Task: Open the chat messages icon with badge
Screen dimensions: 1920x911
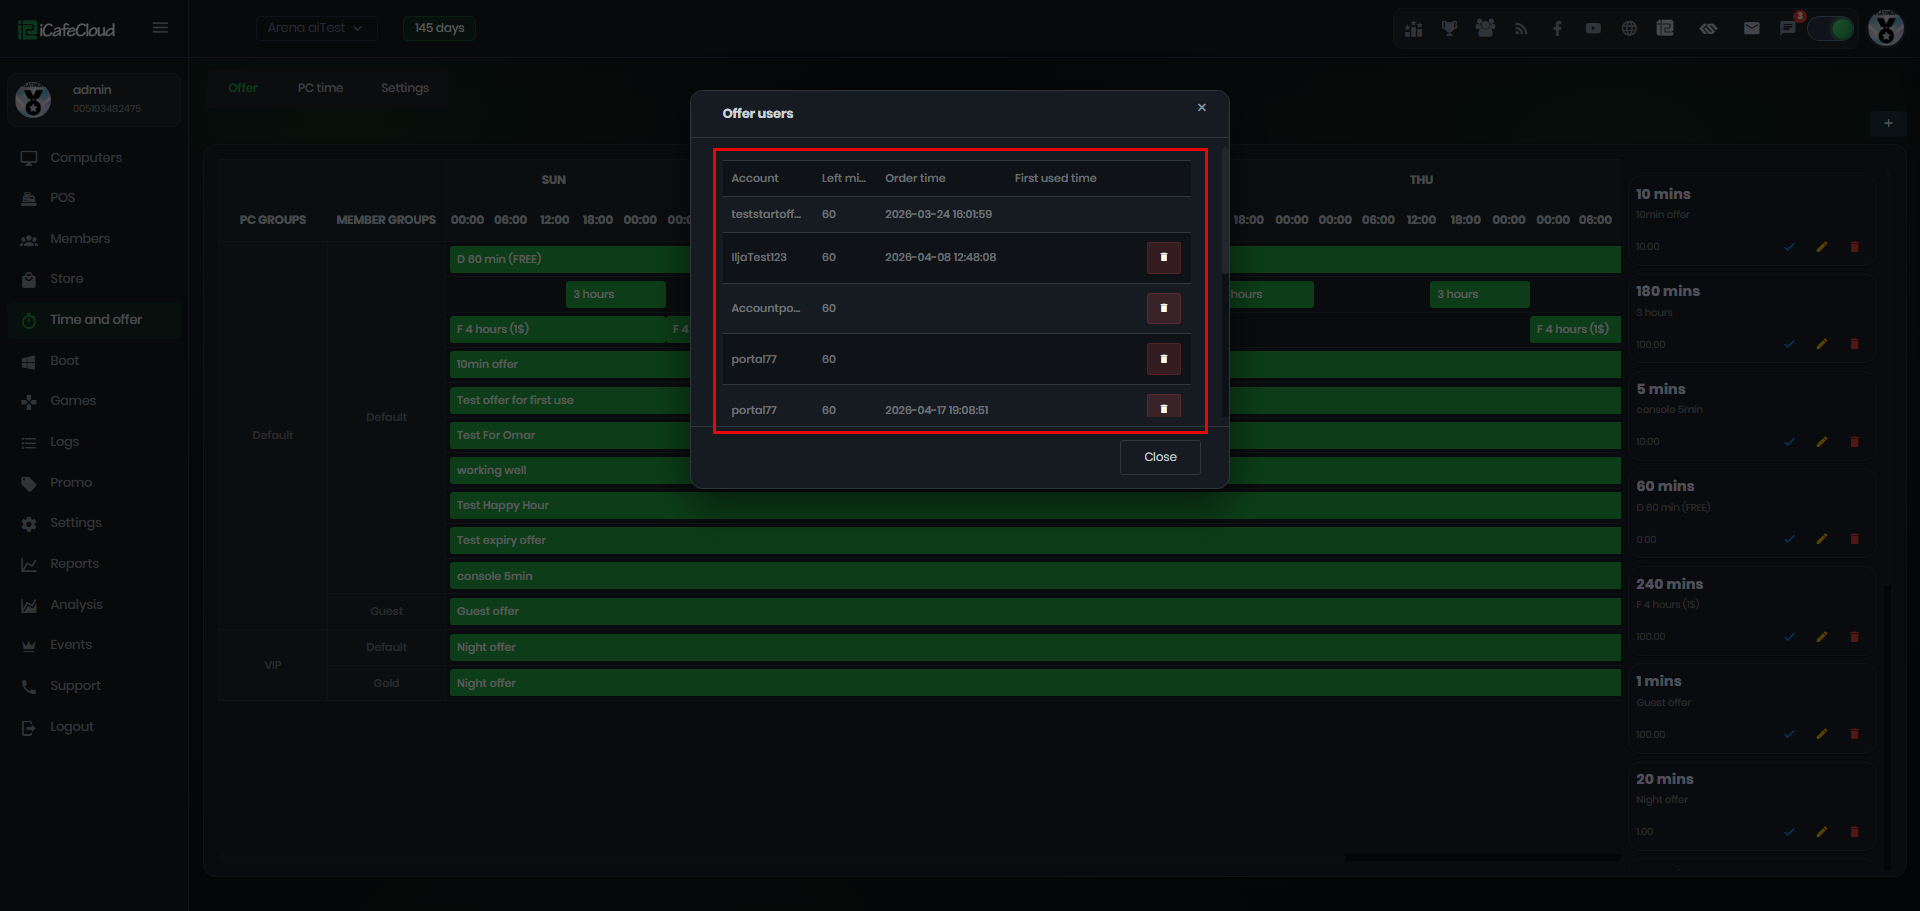Action: point(1788,28)
